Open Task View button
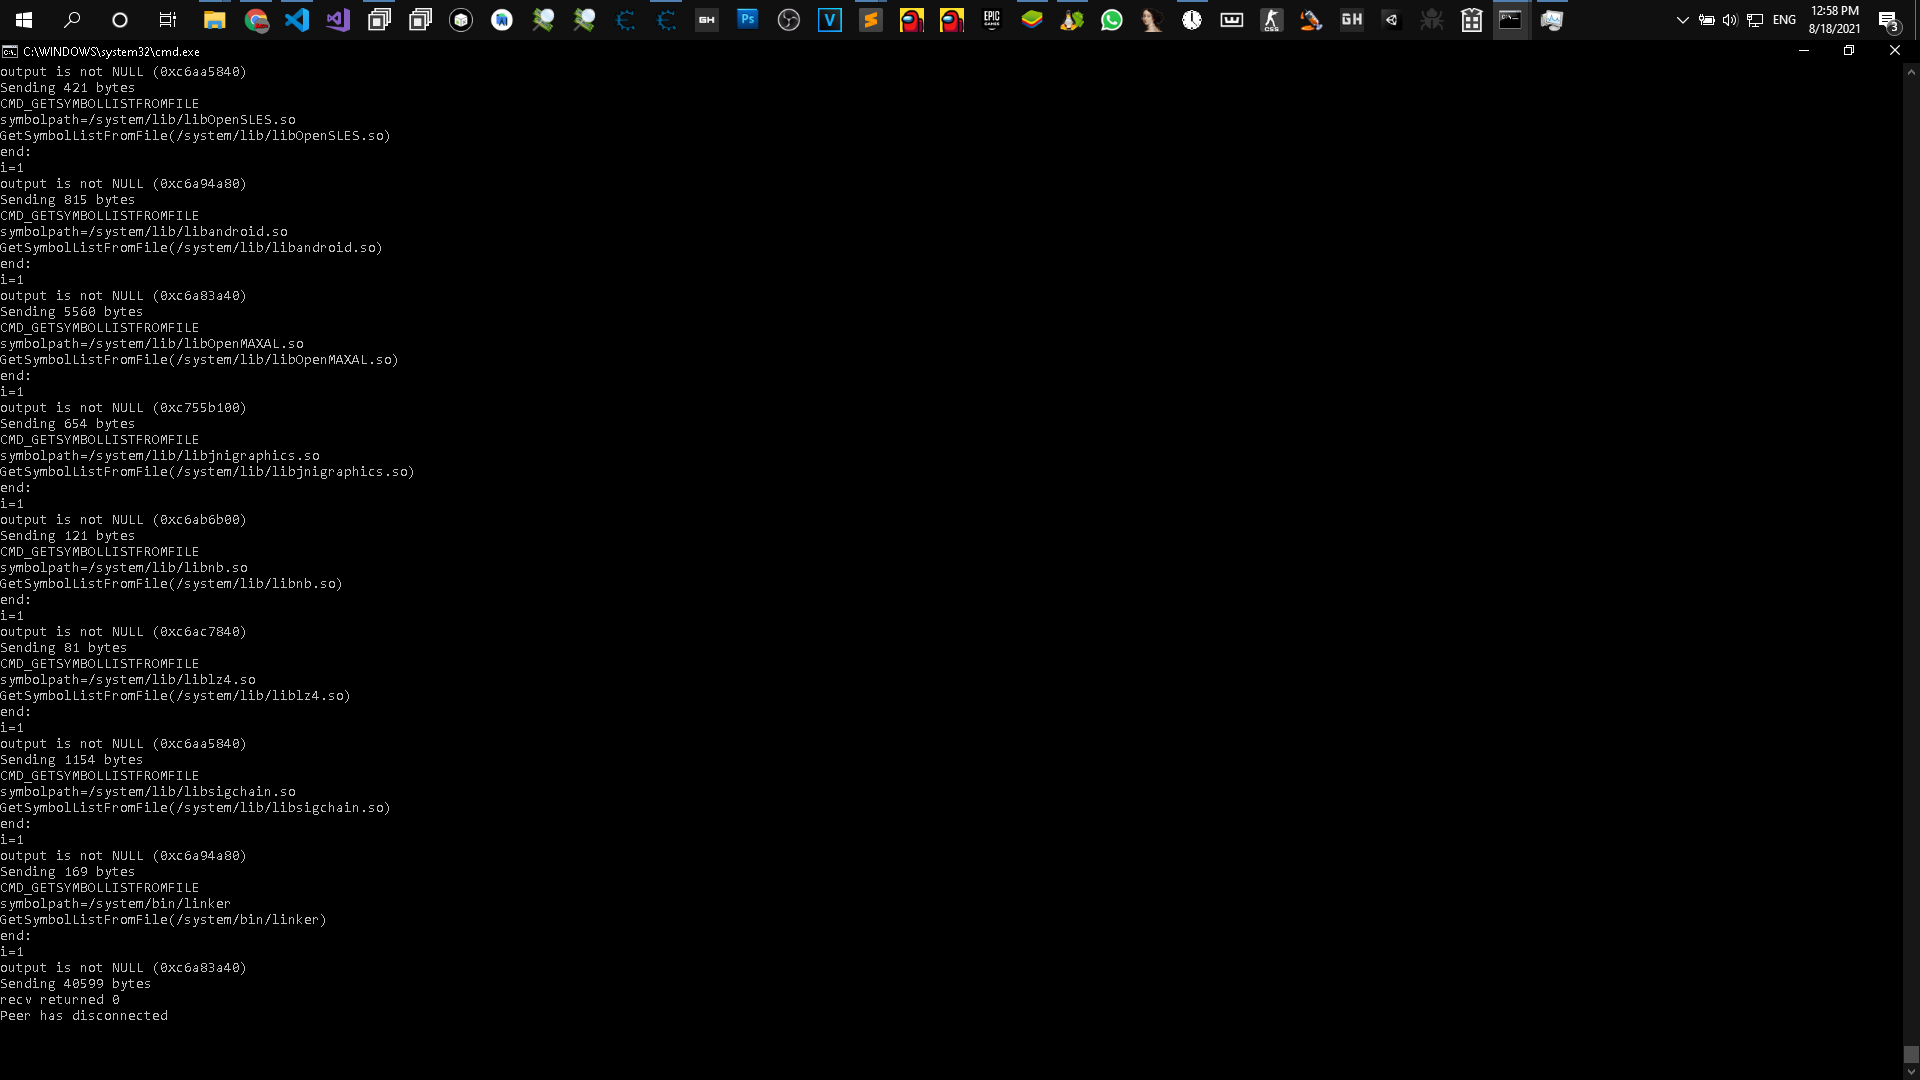Image resolution: width=1920 pixels, height=1080 pixels. [x=168, y=19]
